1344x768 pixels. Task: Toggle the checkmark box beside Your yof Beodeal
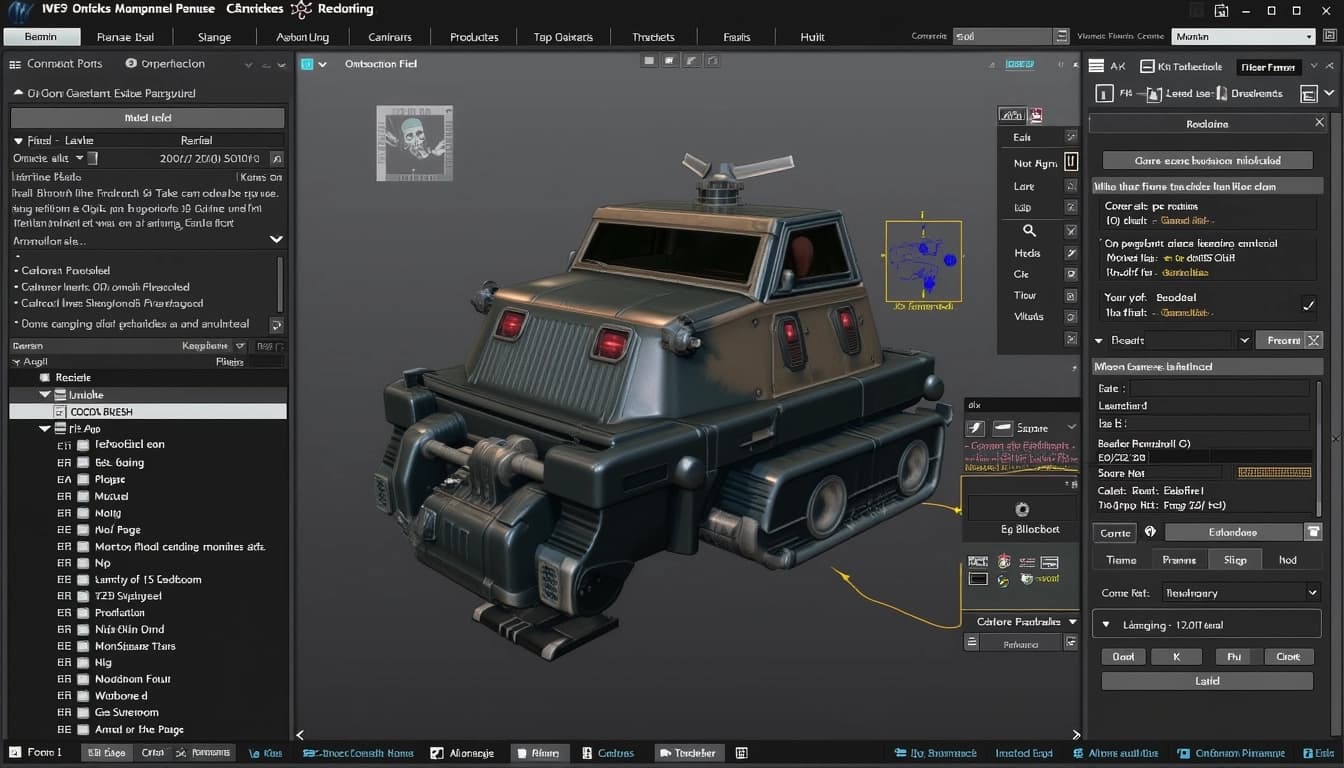coord(1307,305)
